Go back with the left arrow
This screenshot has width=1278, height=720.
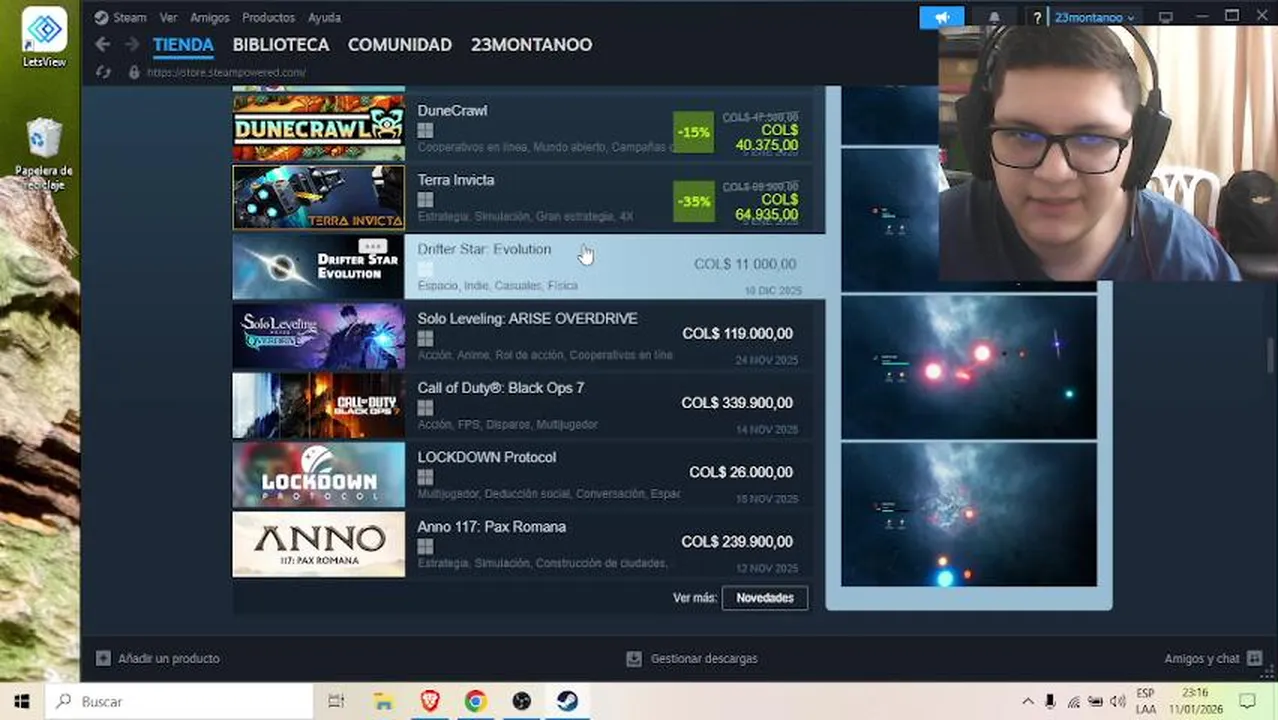point(102,45)
